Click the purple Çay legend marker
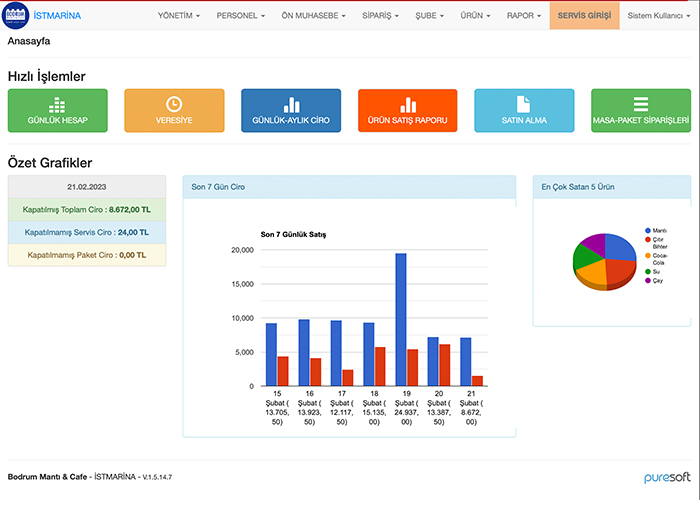The height and width of the screenshot is (526, 700). (648, 280)
